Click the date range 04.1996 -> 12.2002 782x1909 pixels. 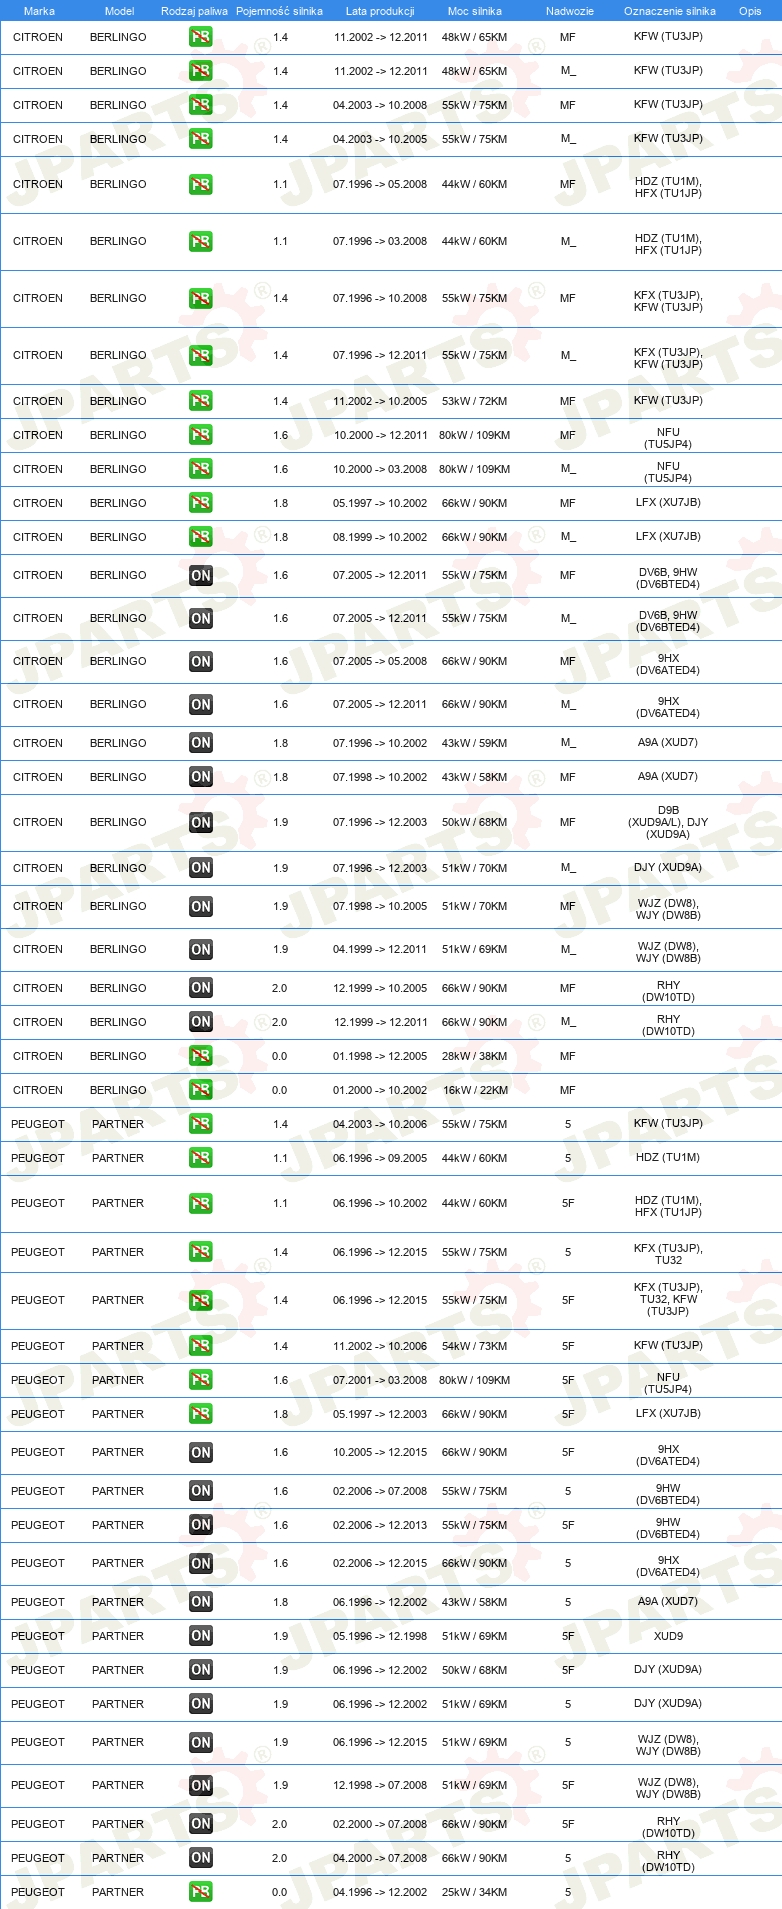(380, 1892)
